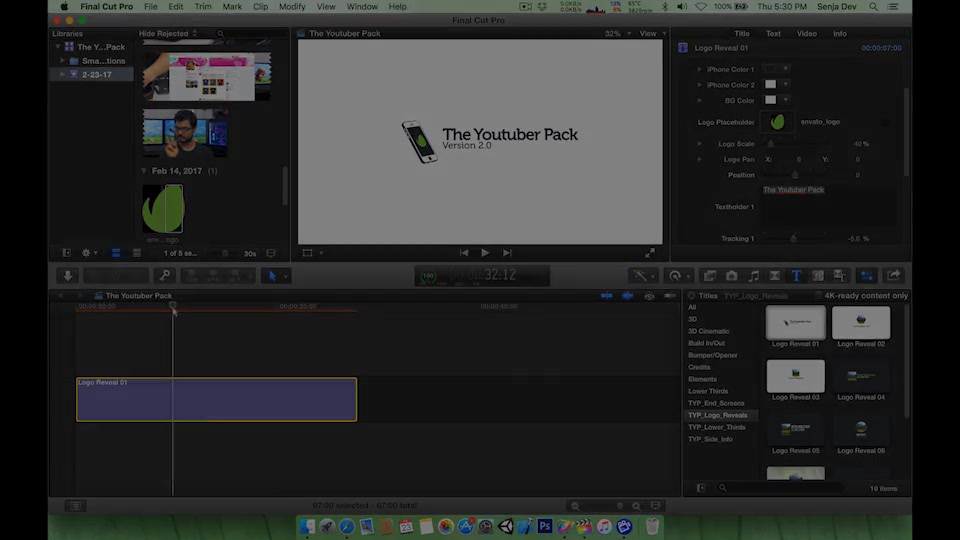This screenshot has height=540, width=960.
Task: Toggle video skimming in timeline
Action: [x=607, y=296]
